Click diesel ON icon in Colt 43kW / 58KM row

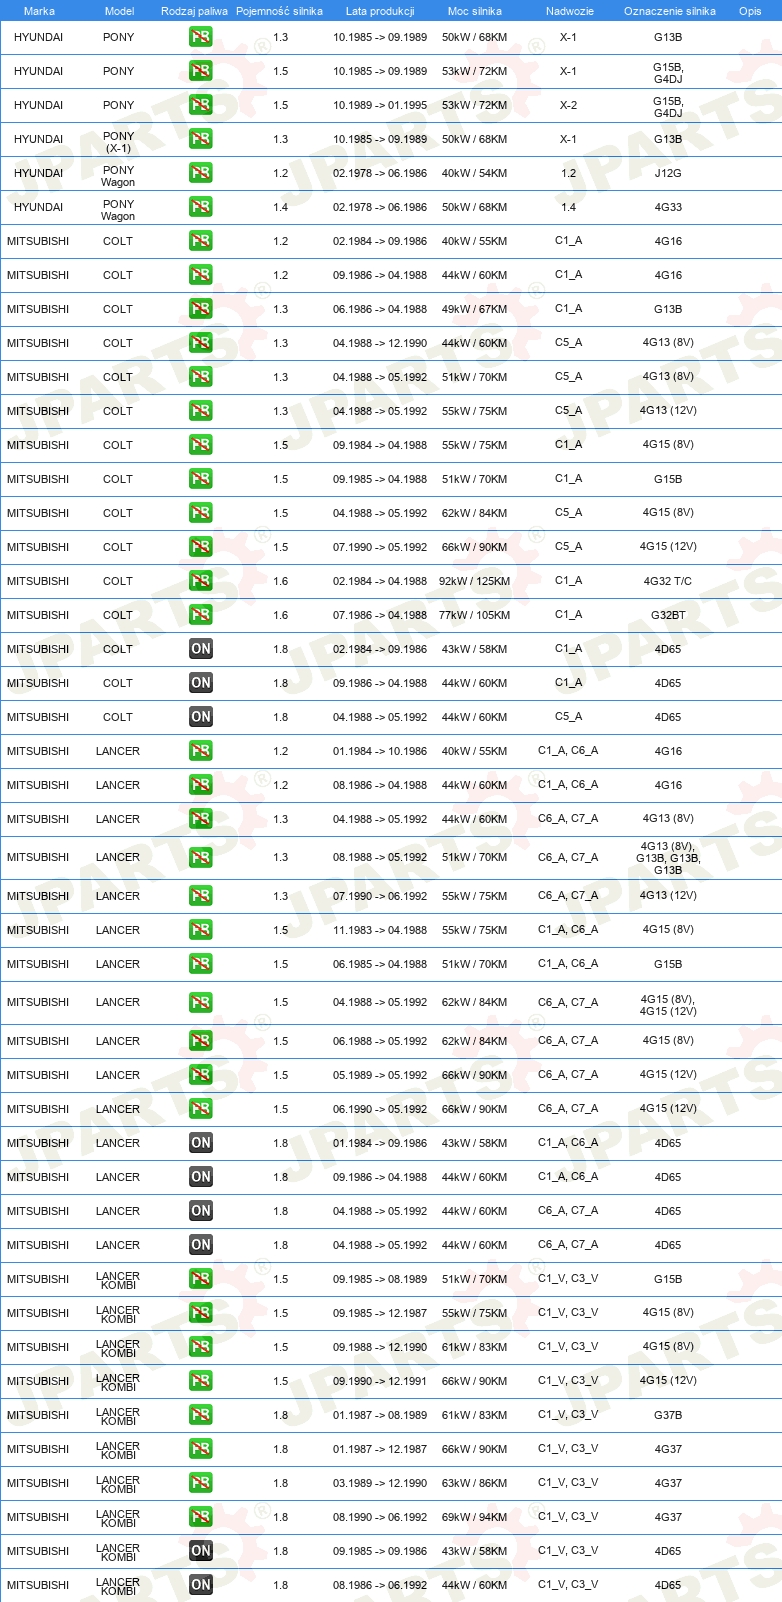click(x=201, y=649)
